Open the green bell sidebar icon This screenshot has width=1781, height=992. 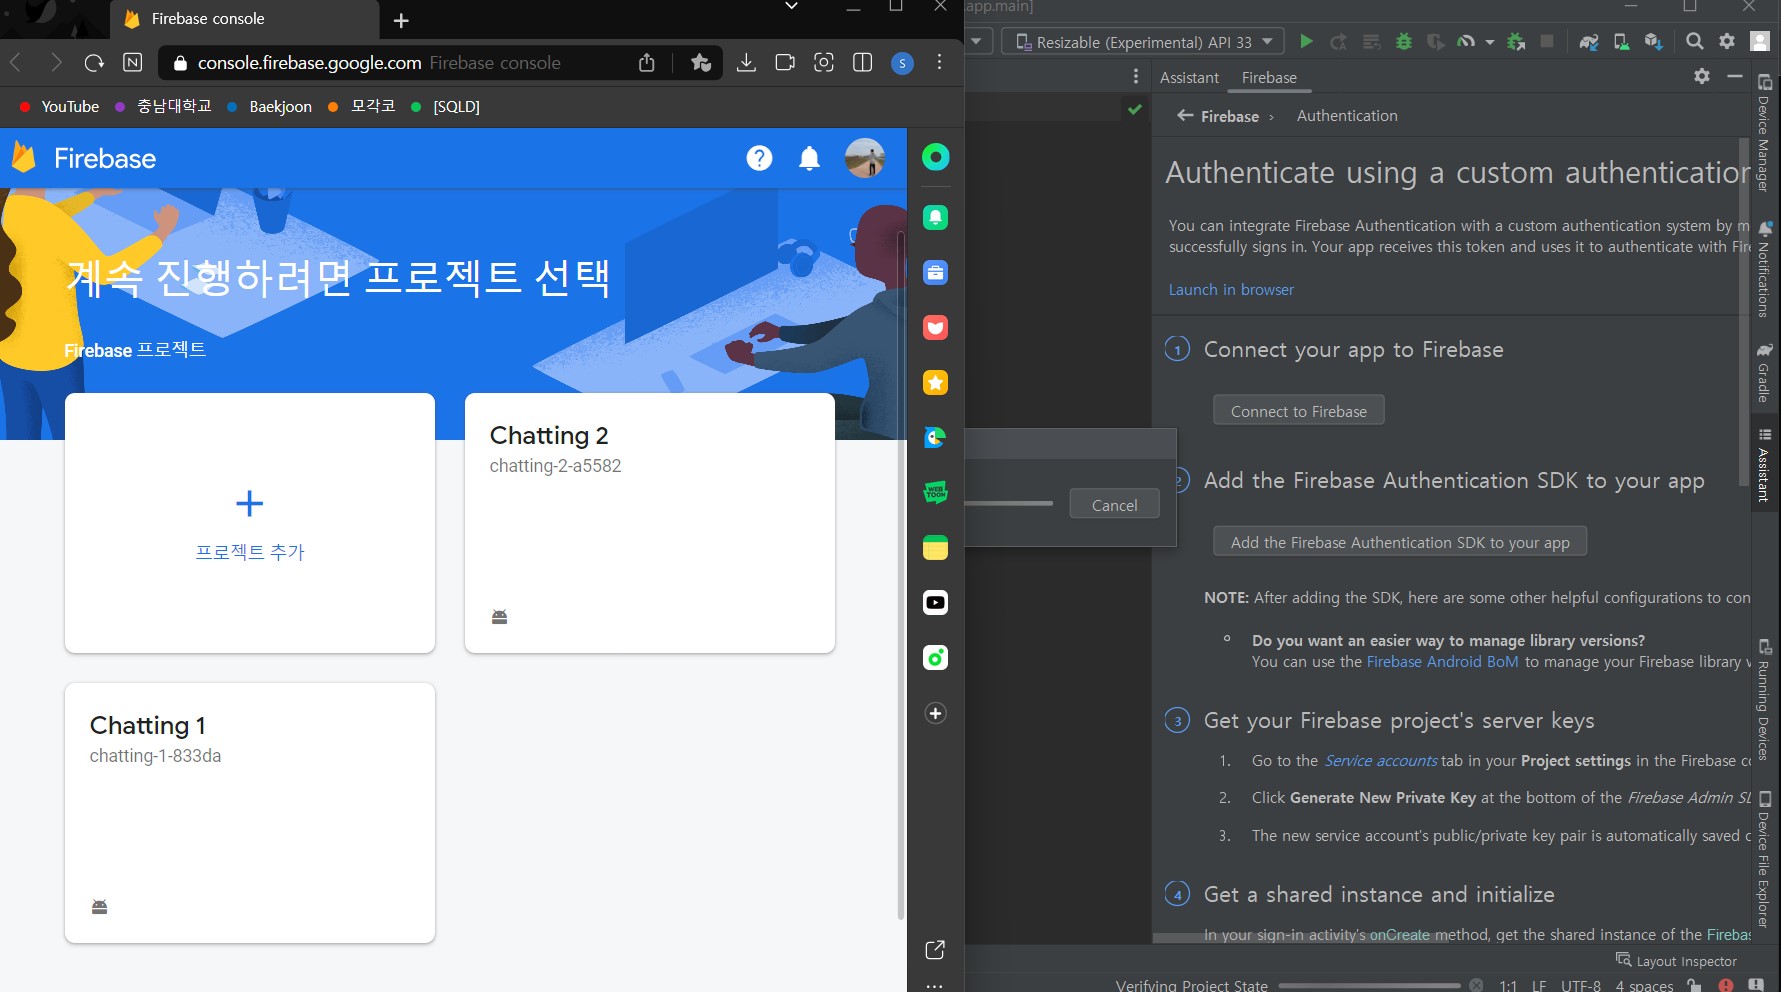pyautogui.click(x=935, y=217)
